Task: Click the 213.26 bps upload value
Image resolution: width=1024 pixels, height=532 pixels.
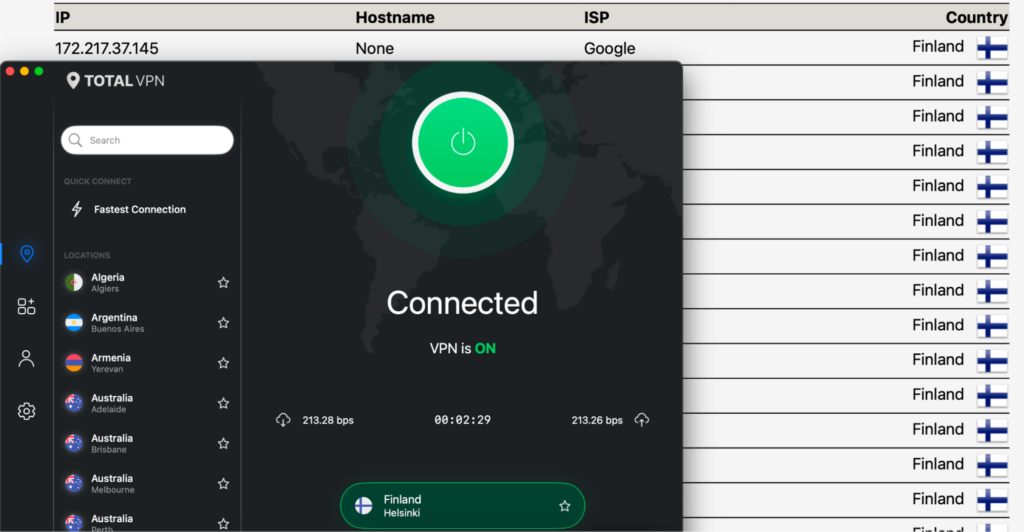Action: (597, 420)
